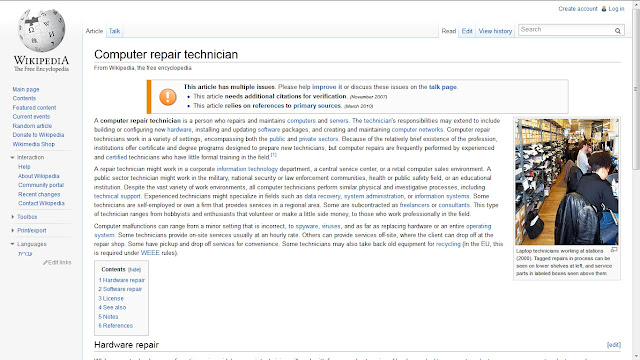
Task: Visit the Wikimedia Shop link
Action: [33, 144]
